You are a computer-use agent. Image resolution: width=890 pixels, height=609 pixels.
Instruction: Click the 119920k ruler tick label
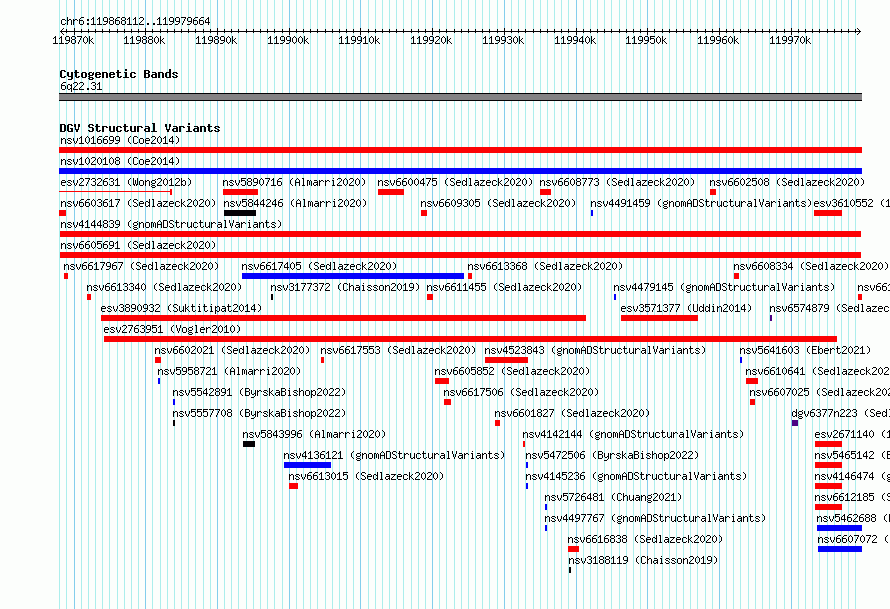coord(431,40)
